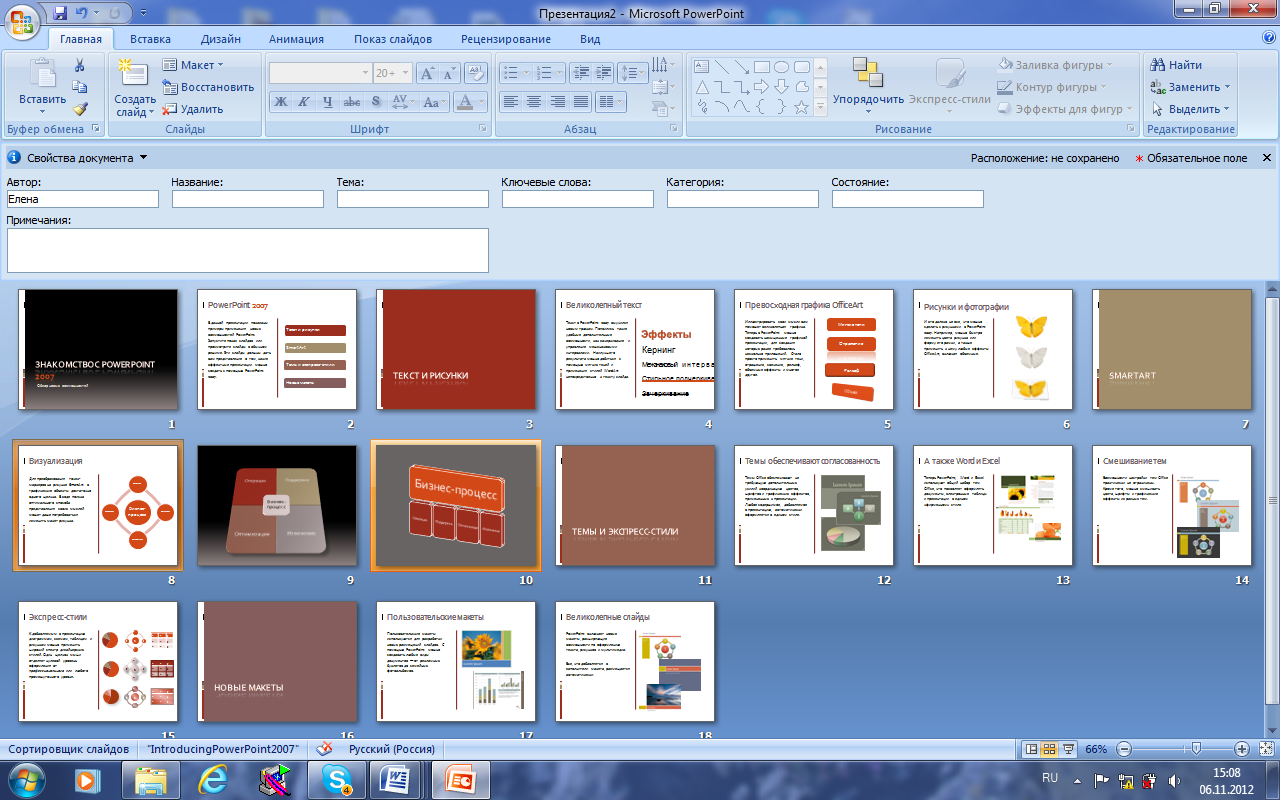Open the Выделить select dropdown
This screenshot has width=1280, height=800.
1191,109
